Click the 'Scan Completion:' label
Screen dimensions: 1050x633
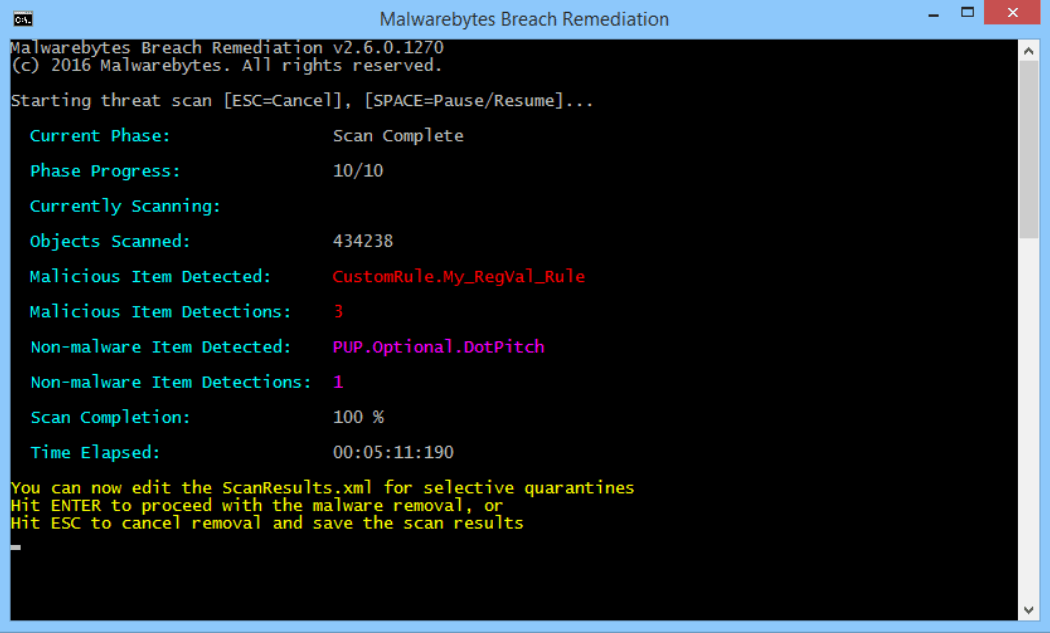pyautogui.click(x=110, y=417)
